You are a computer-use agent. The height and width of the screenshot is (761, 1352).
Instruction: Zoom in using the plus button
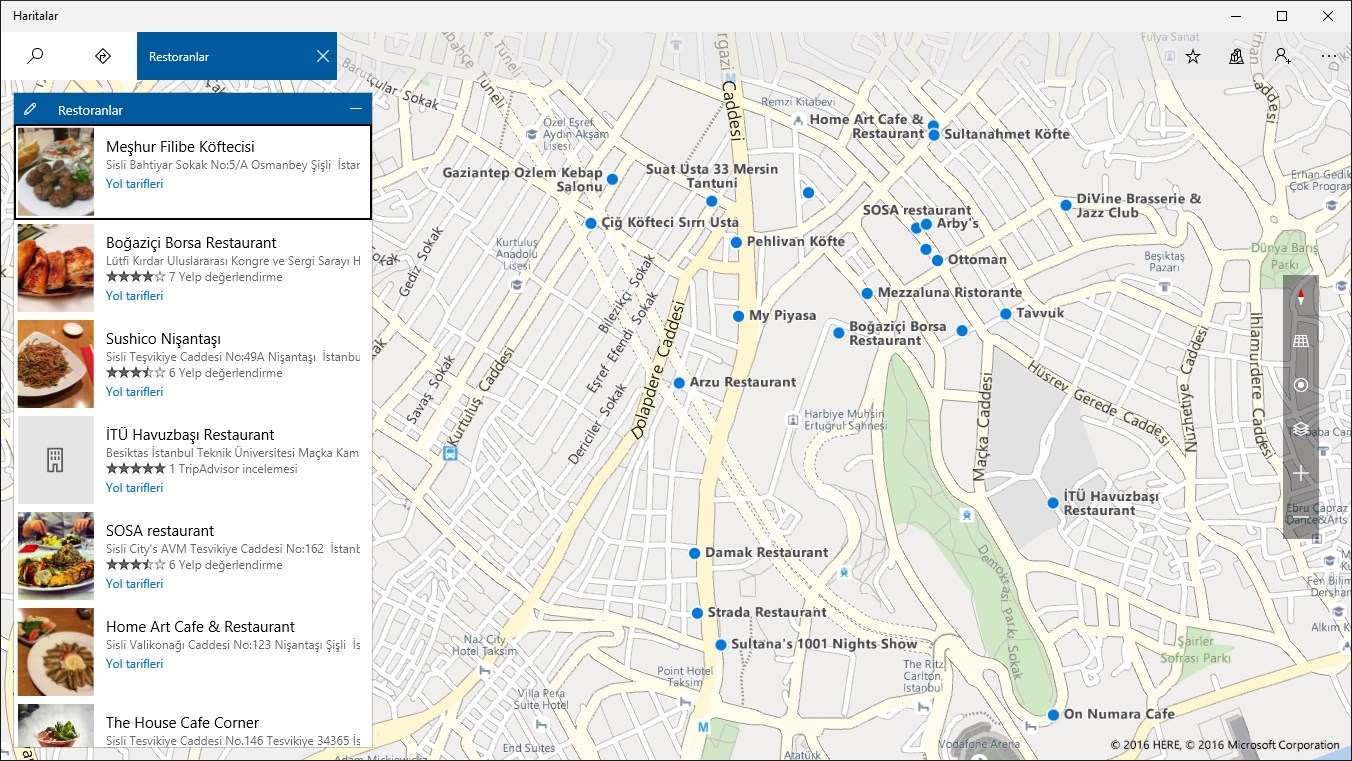1301,473
